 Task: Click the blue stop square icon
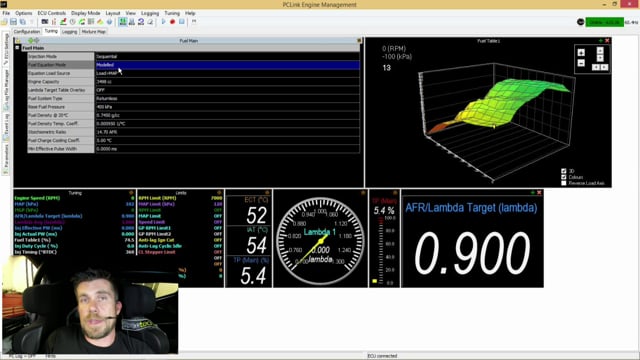click(x=182, y=22)
